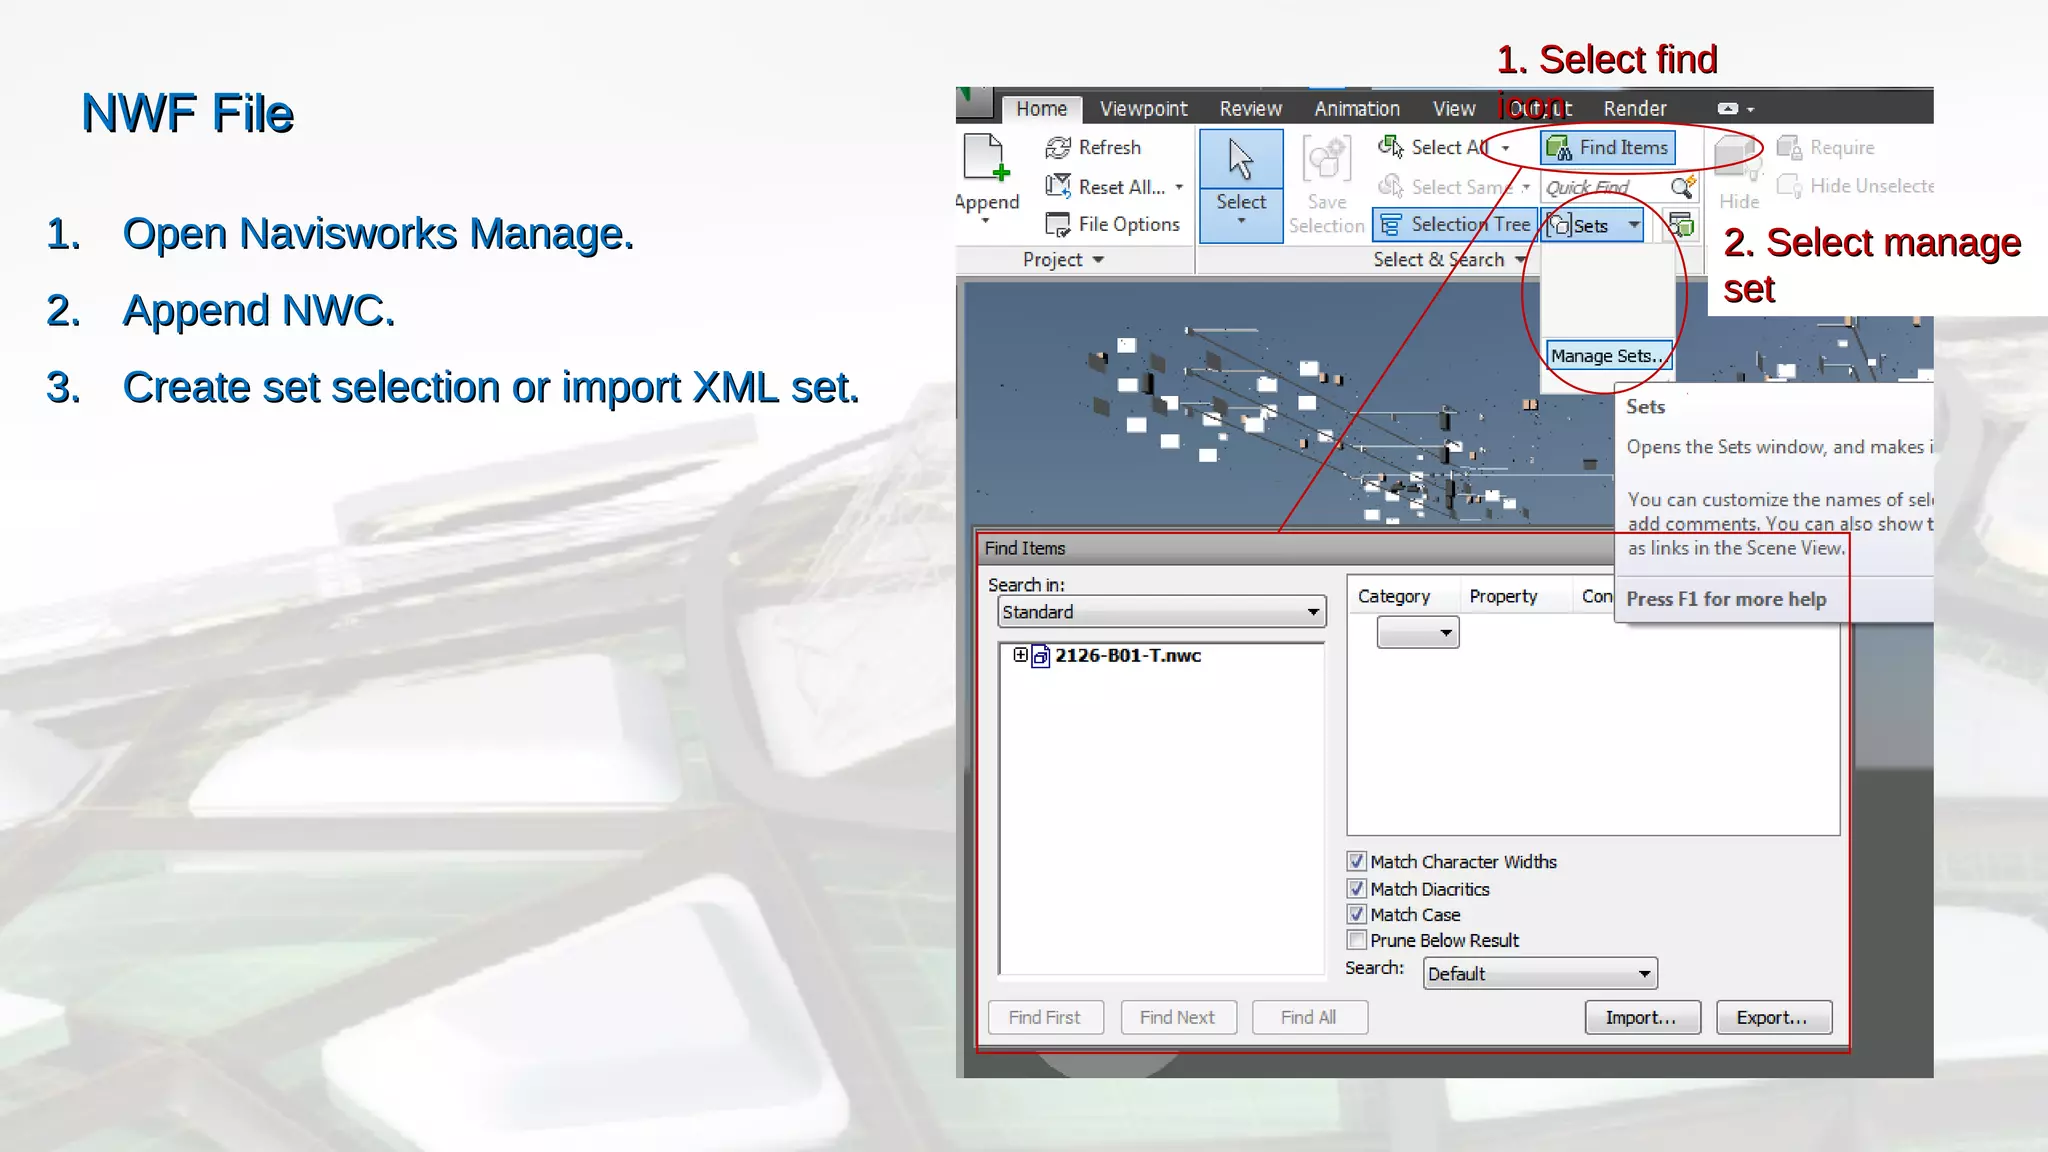Expand the 2126-B01-T.nwc tree node

click(1019, 655)
